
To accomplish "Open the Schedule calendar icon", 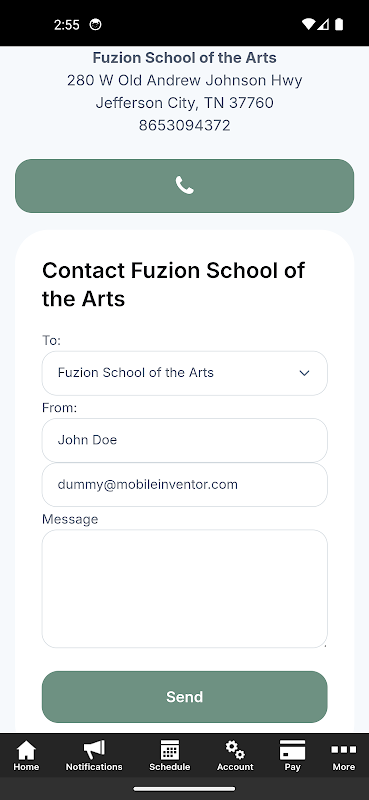I will 169,750.
